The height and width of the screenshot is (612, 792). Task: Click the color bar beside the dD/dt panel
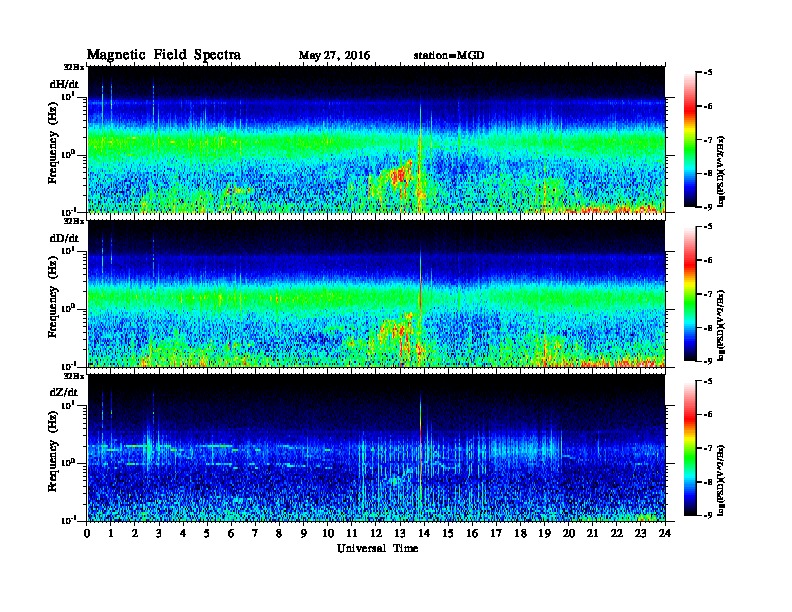tap(690, 293)
